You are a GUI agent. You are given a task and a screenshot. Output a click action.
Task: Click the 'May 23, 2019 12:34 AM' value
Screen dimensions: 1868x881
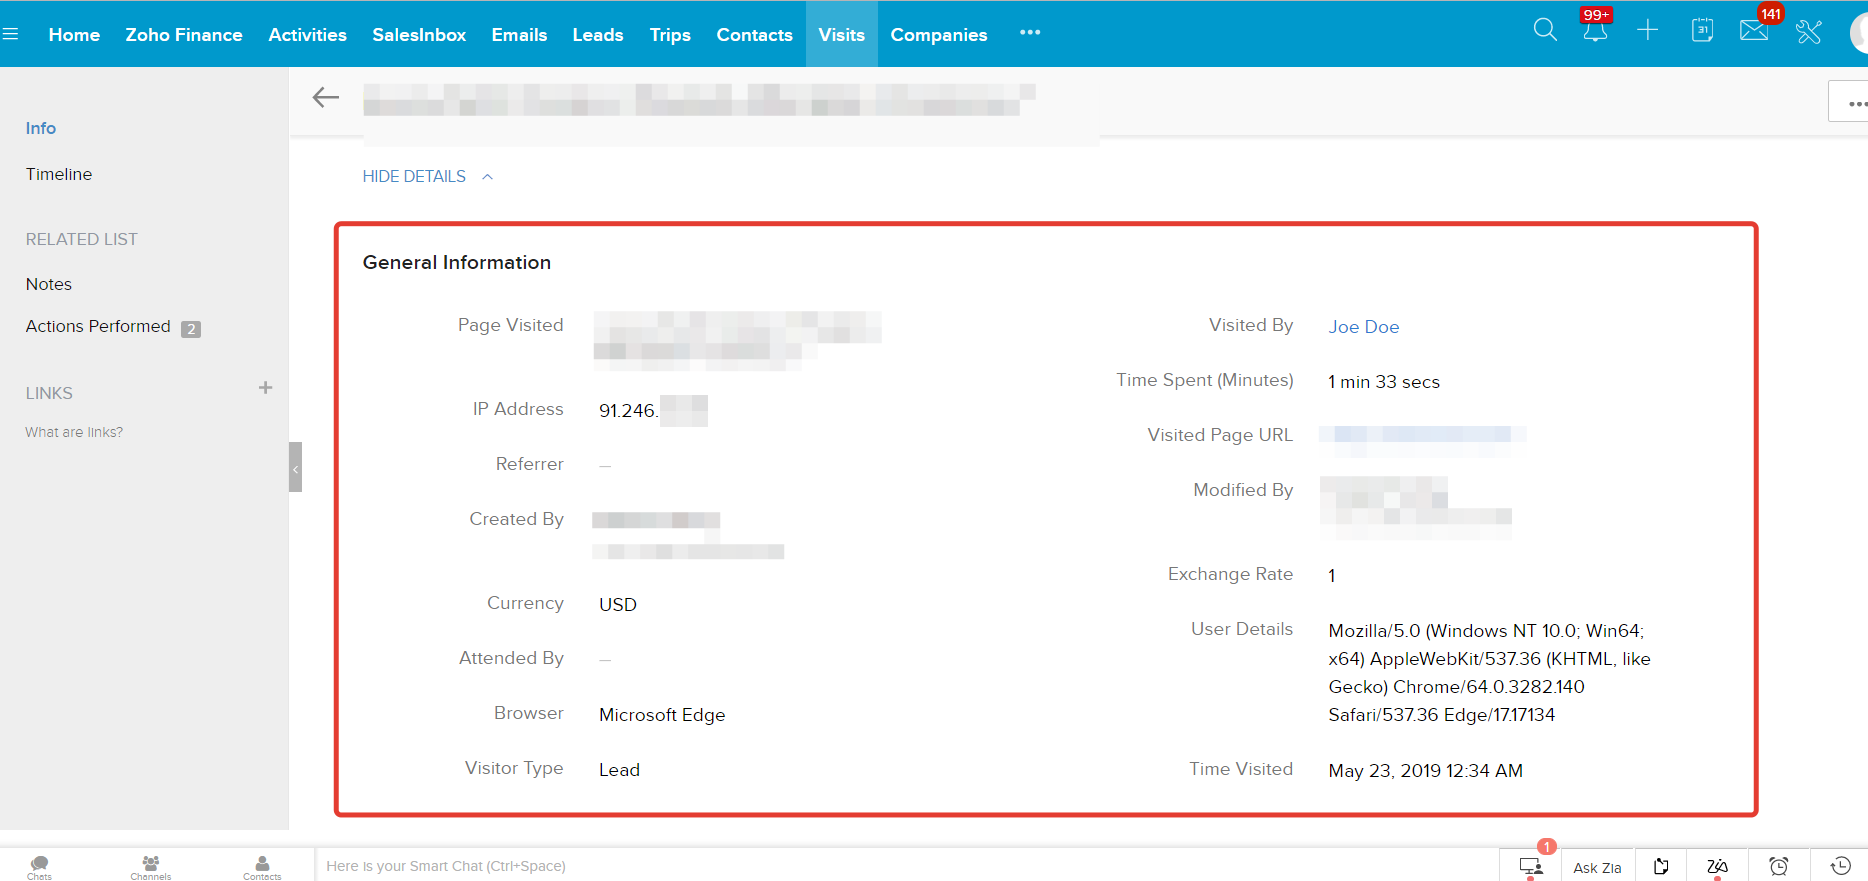(x=1425, y=771)
